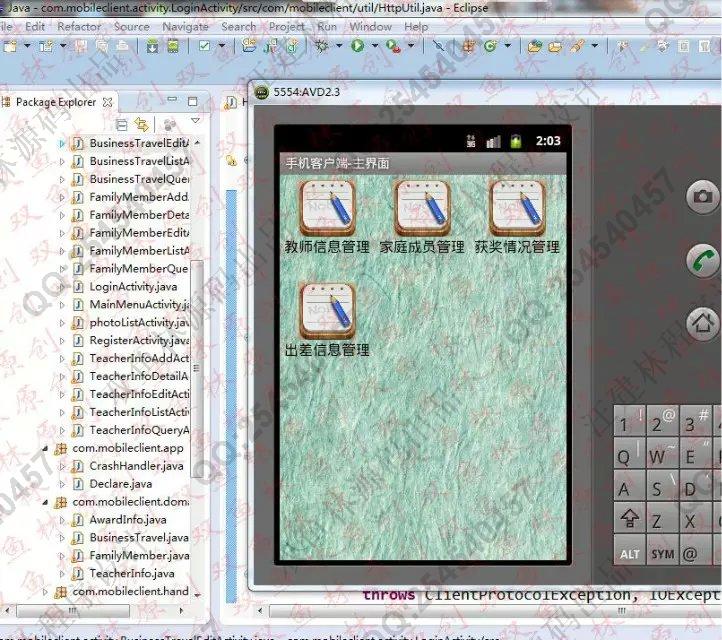
Task: Click Package Explorer scroll right arrow
Action: pyautogui.click(x=181, y=611)
